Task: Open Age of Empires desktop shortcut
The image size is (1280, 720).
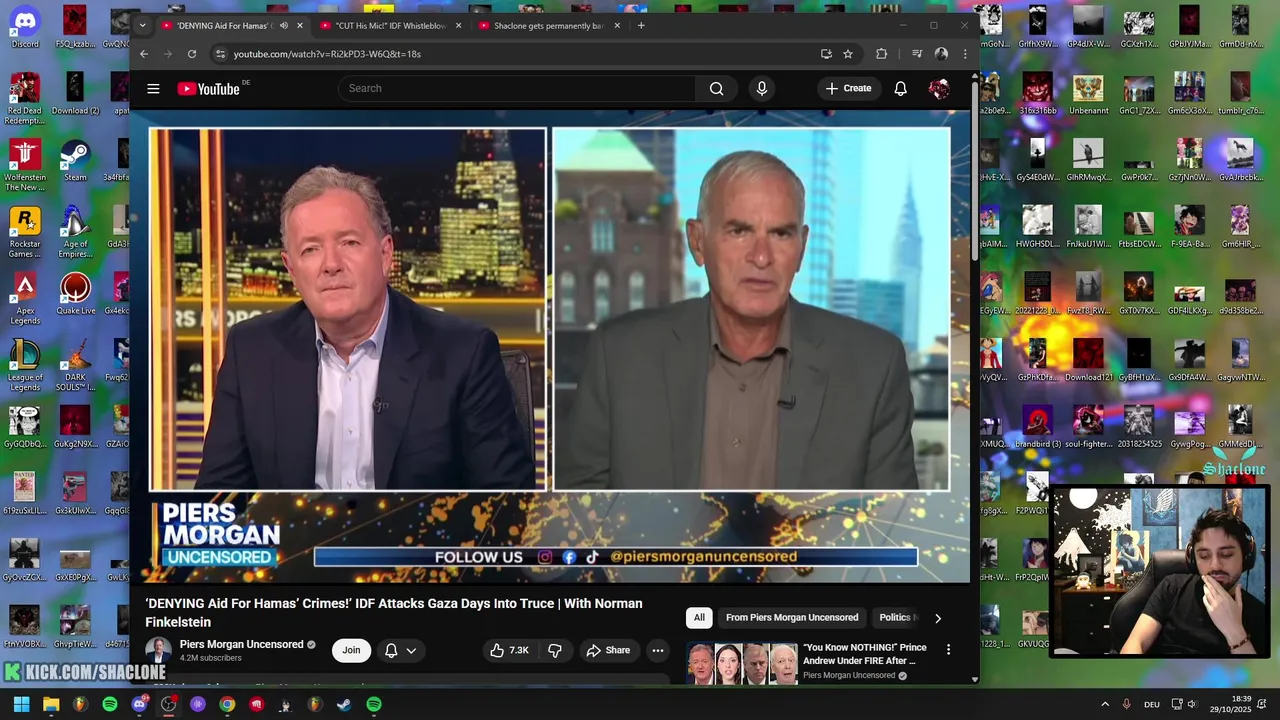Action: coord(75,232)
